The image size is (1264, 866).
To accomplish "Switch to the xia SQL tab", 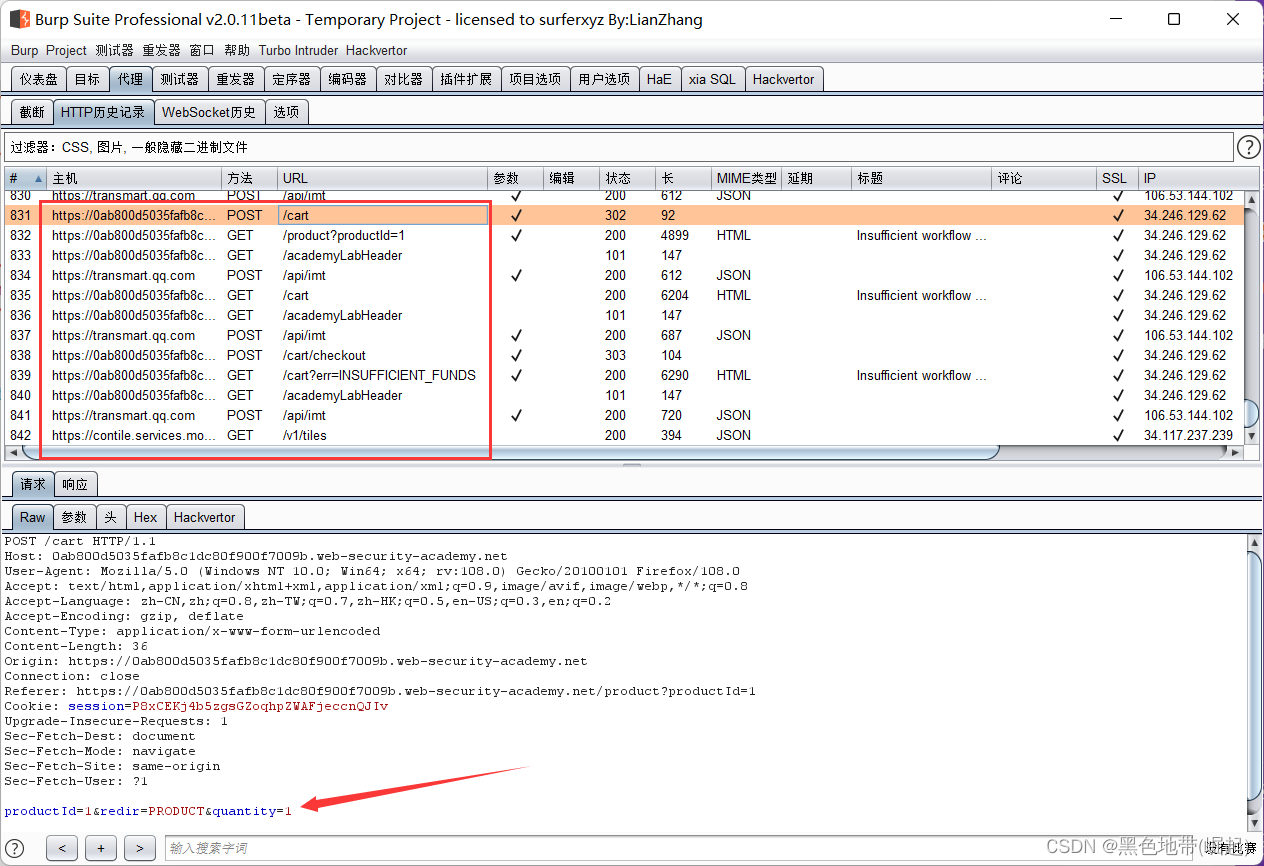I will 712,79.
